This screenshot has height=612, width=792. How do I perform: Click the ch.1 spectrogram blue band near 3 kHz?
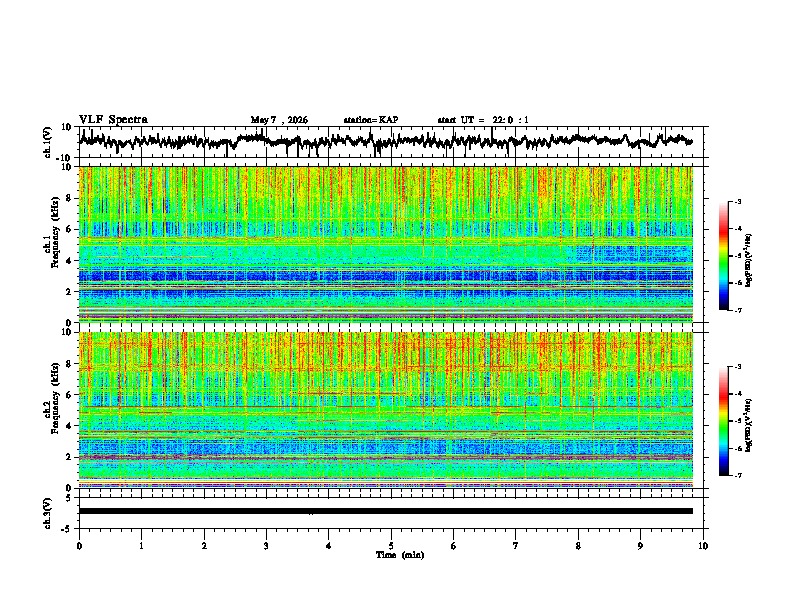point(385,276)
